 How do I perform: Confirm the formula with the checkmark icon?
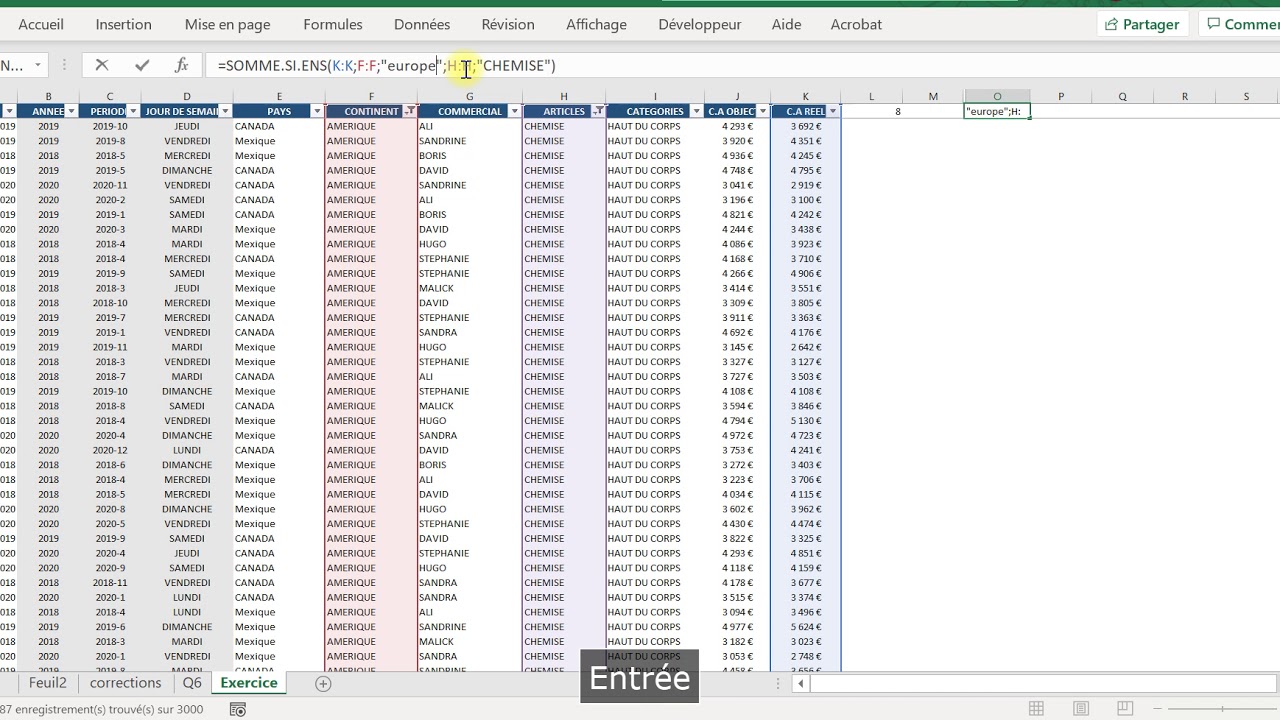point(142,65)
